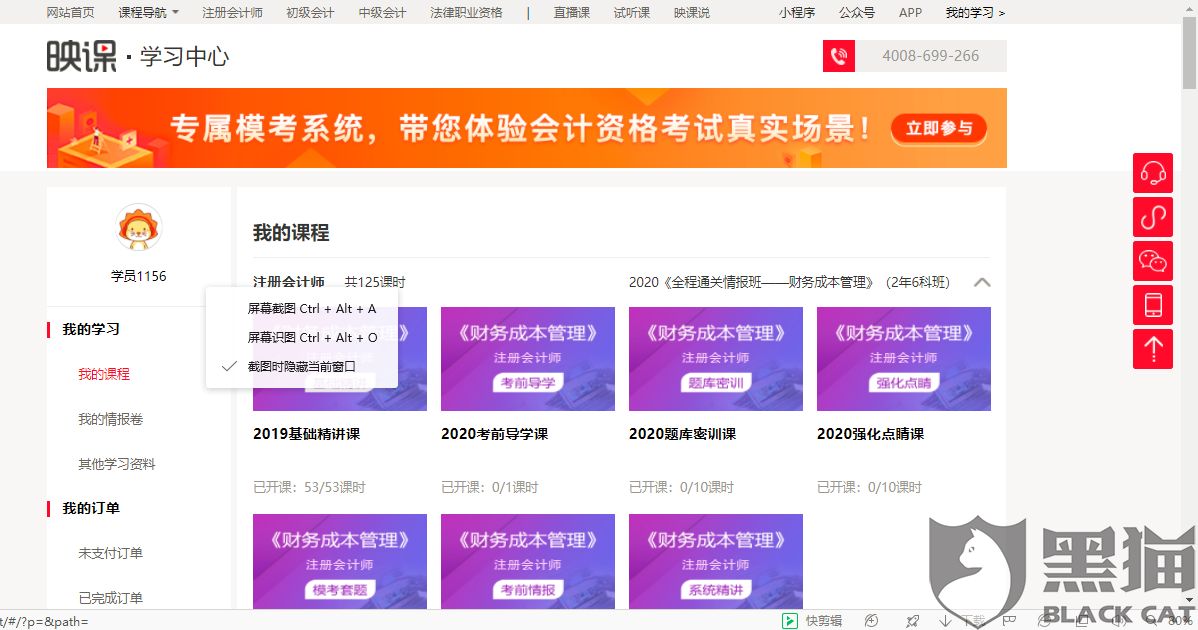Open the customer service headset icon

[x=1152, y=172]
